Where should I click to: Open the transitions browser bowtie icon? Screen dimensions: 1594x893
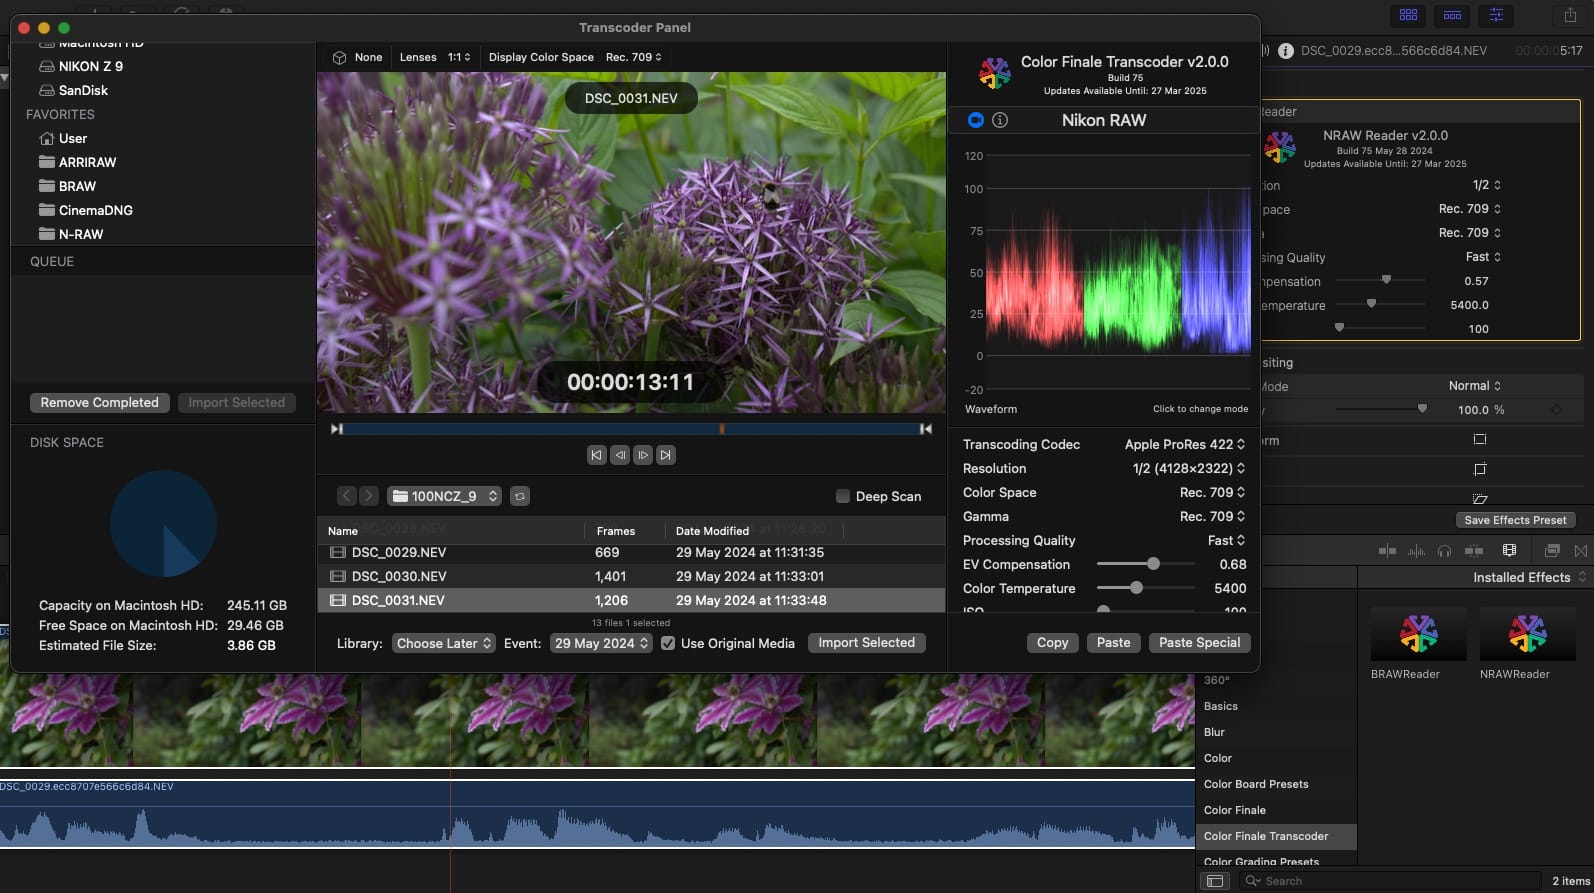[1580, 551]
